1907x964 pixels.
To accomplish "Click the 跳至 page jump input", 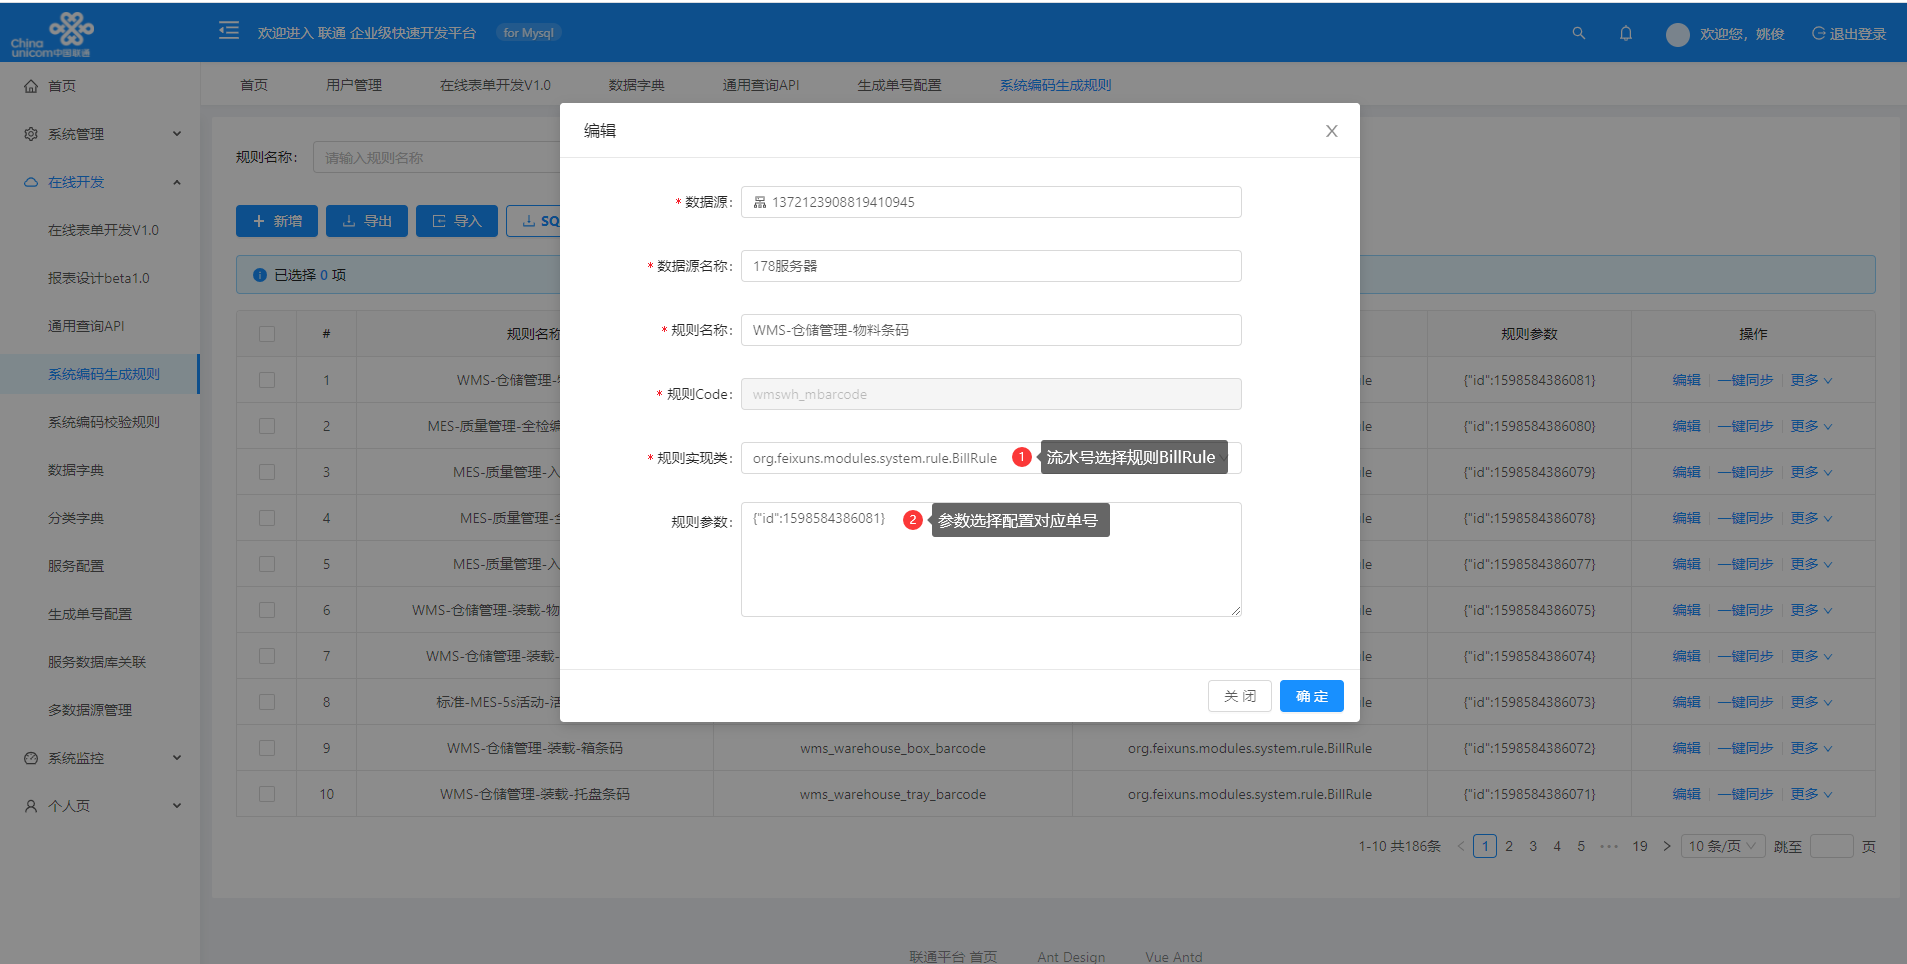I will point(1832,846).
